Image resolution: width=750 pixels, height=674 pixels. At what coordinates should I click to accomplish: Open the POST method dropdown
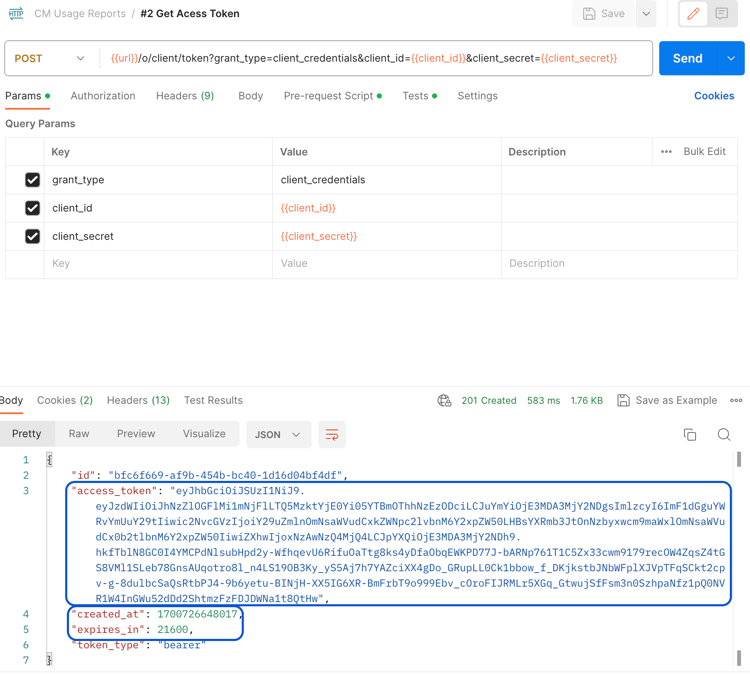tap(49, 58)
